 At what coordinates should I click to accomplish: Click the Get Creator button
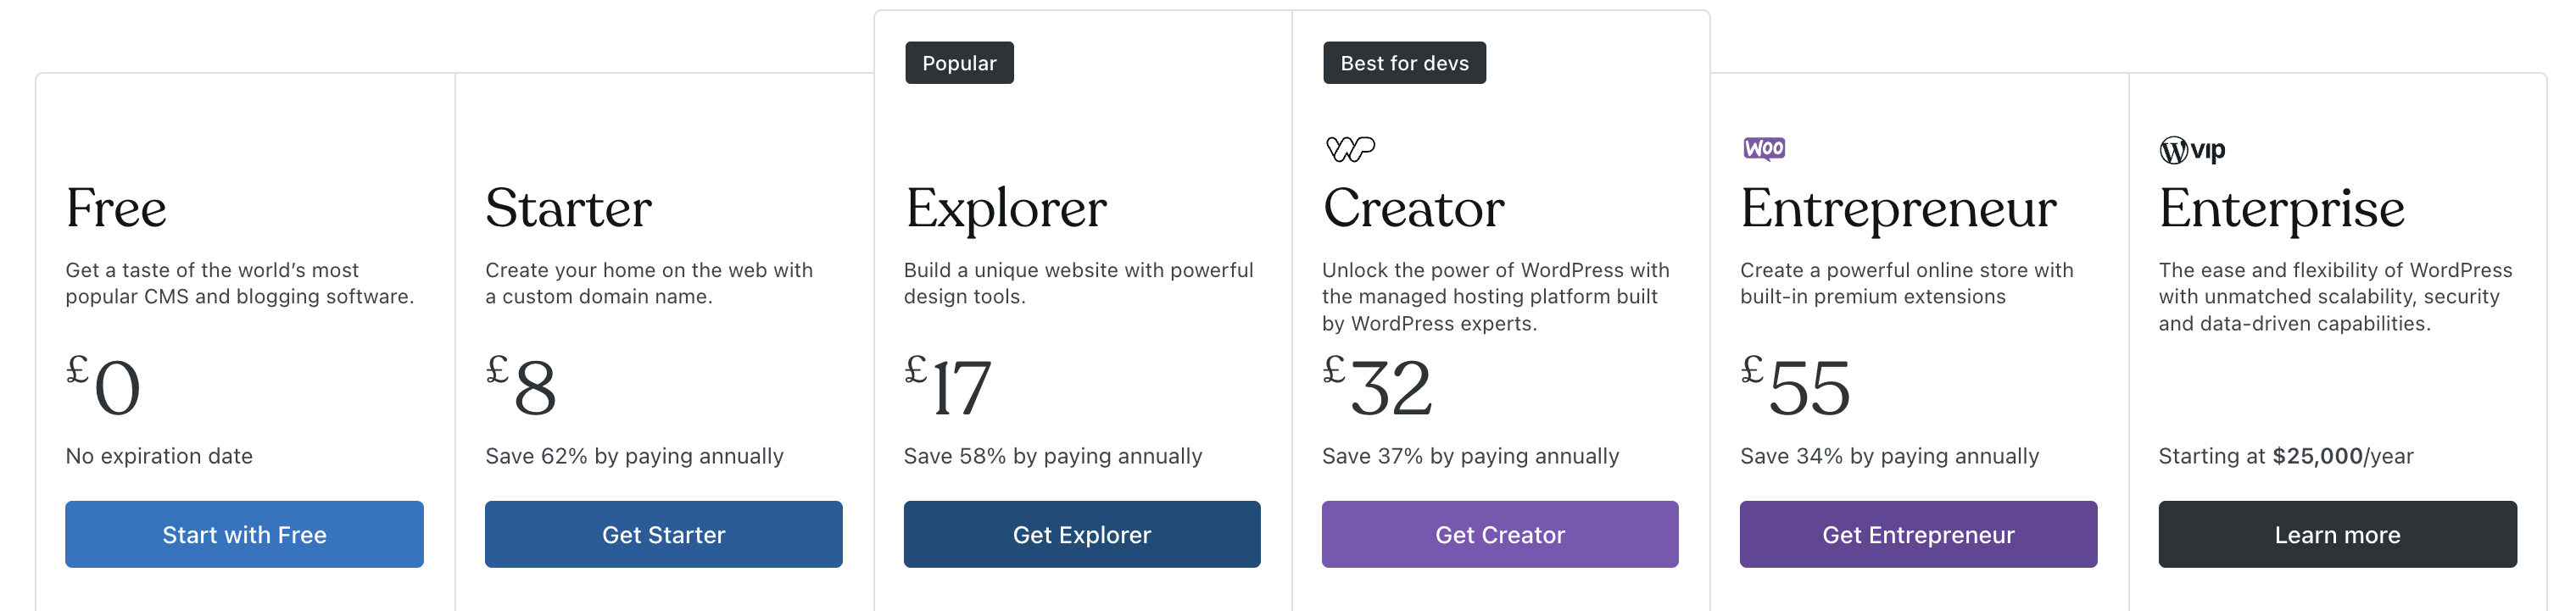[1500, 534]
